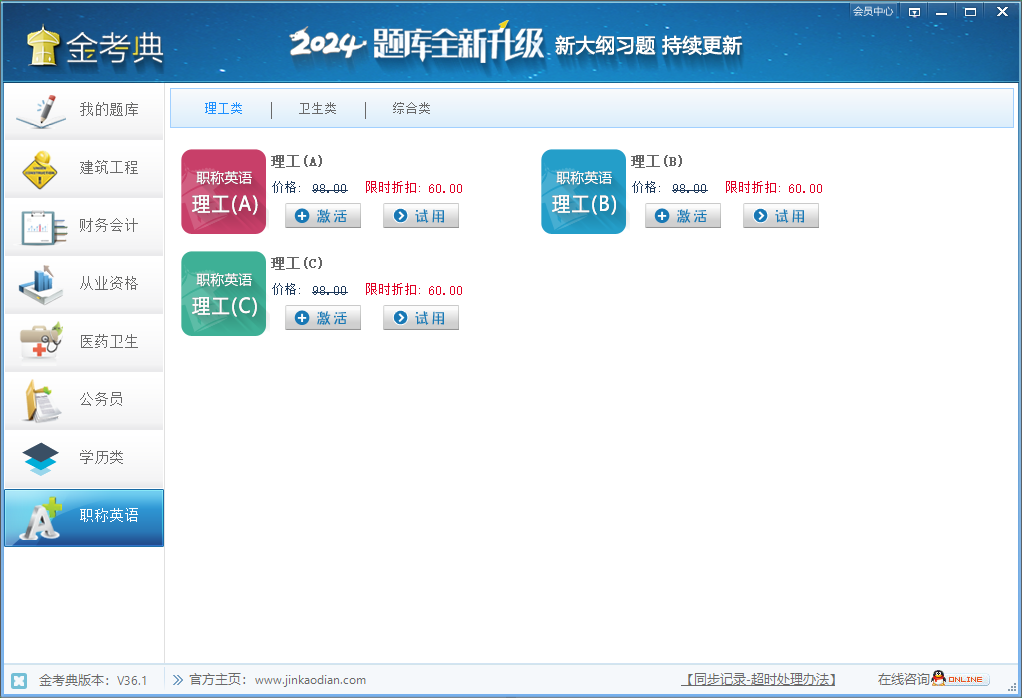This screenshot has height=698, width=1022.
Task: Click the double chevron before 官方主页
Action: coord(177,680)
